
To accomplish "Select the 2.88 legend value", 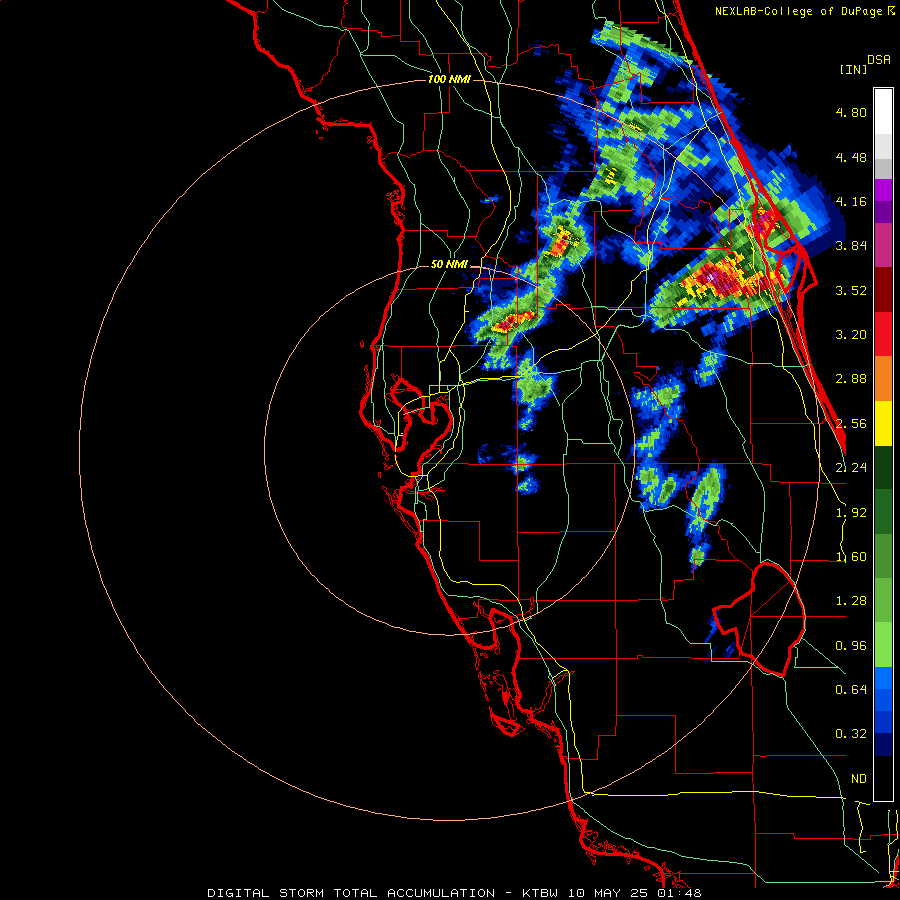I will coord(851,379).
